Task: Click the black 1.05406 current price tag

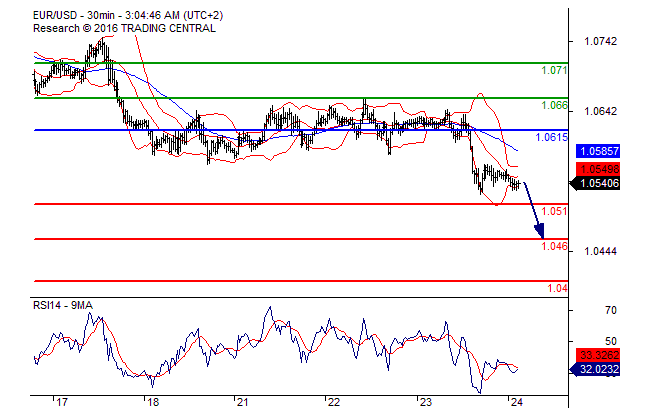Action: pos(595,183)
